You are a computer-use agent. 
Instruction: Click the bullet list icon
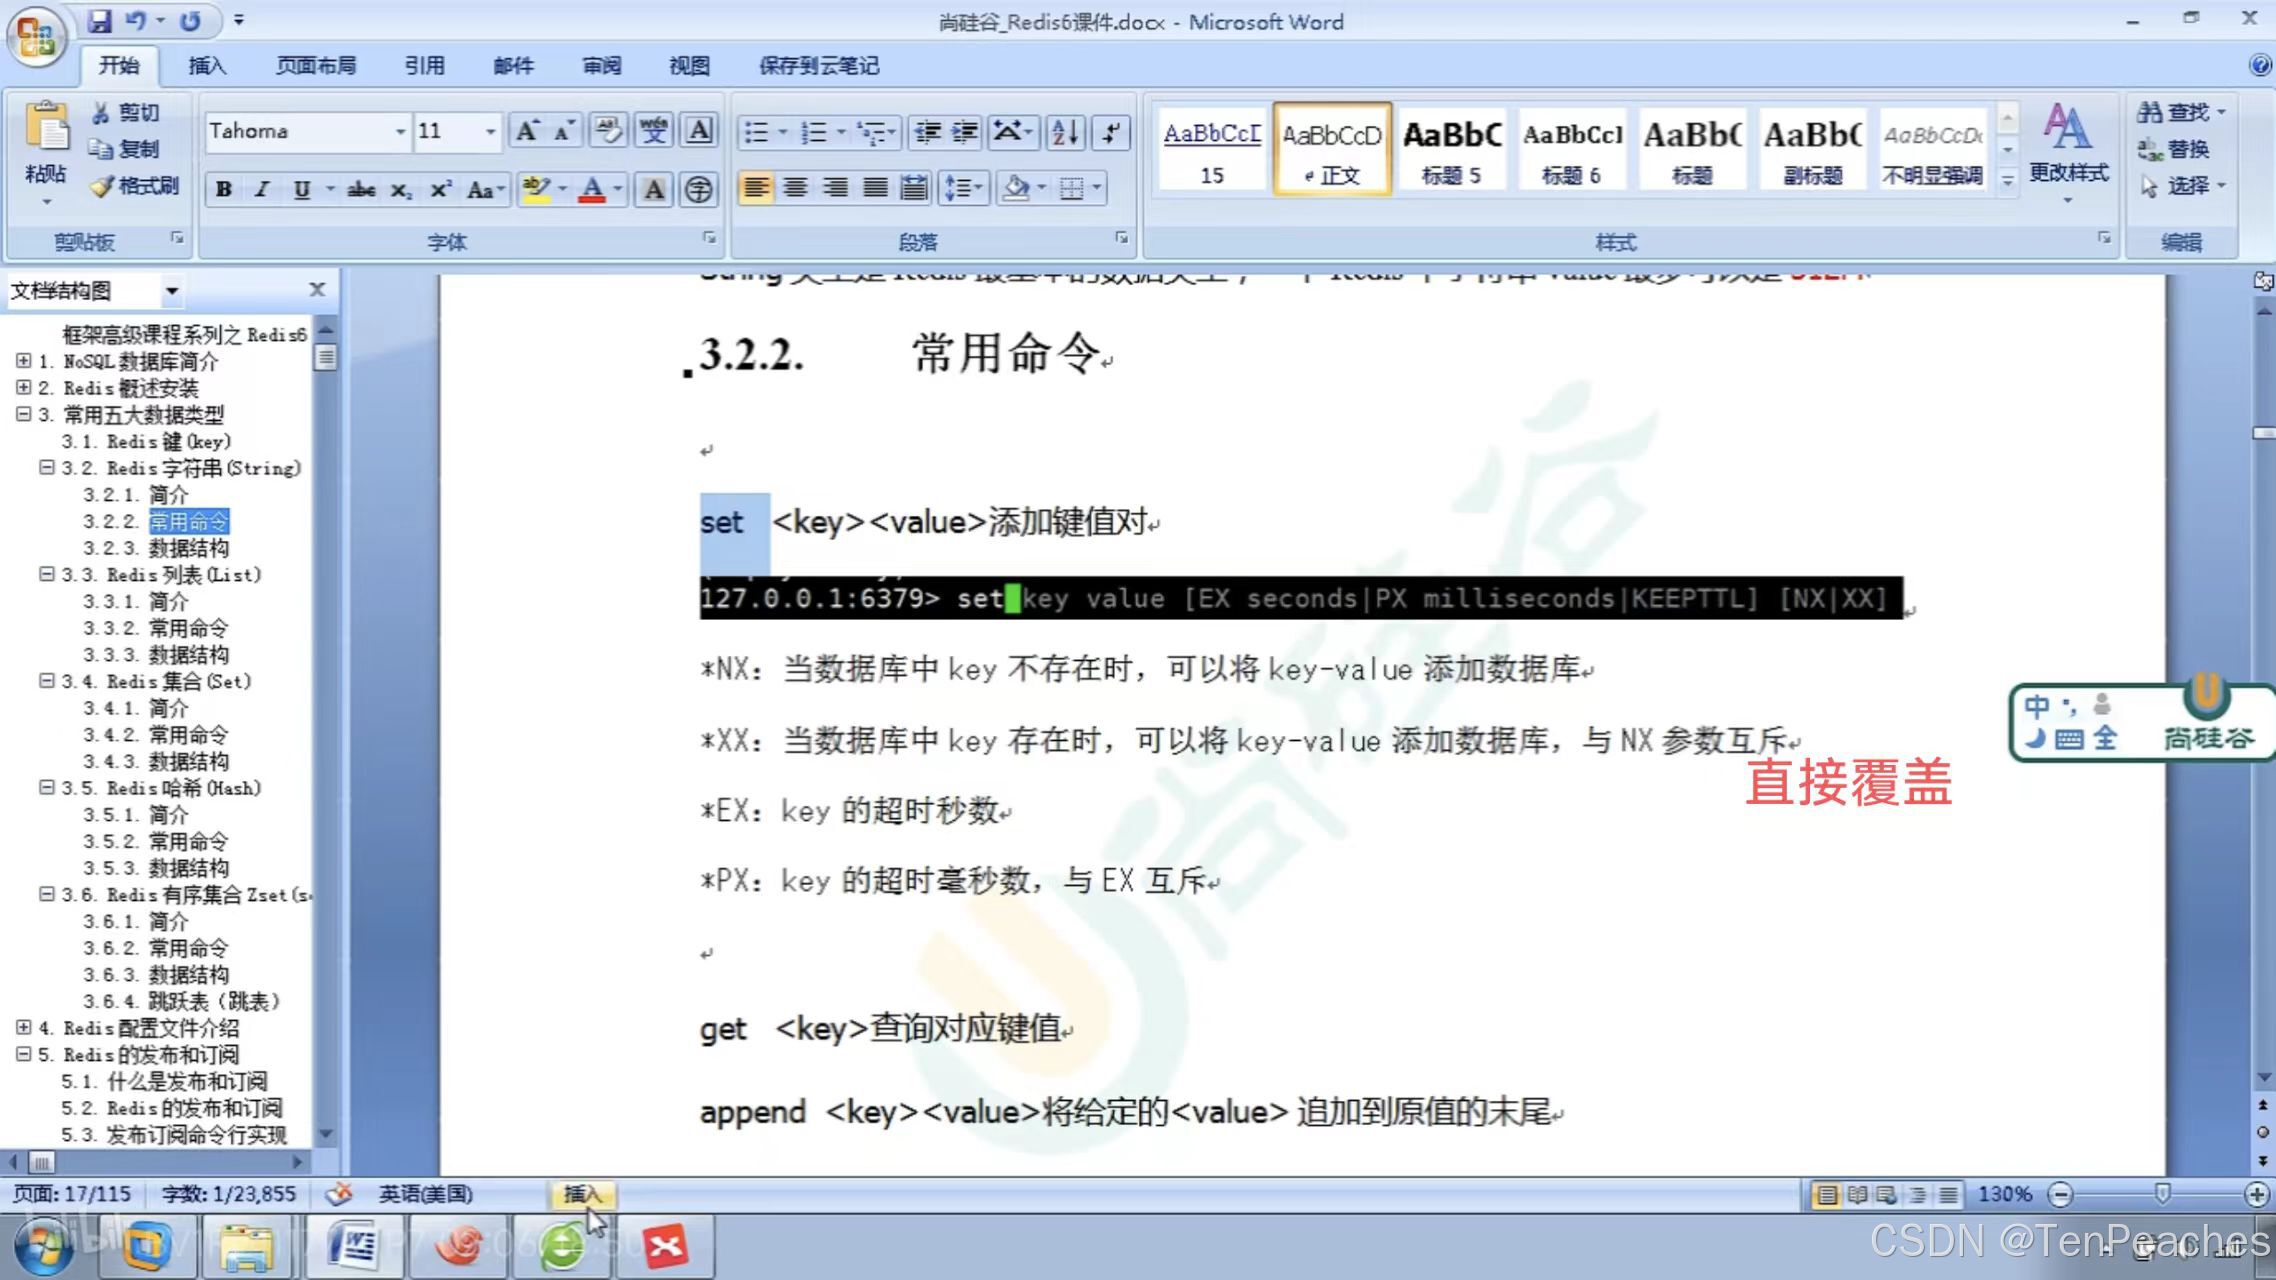pyautogui.click(x=757, y=132)
